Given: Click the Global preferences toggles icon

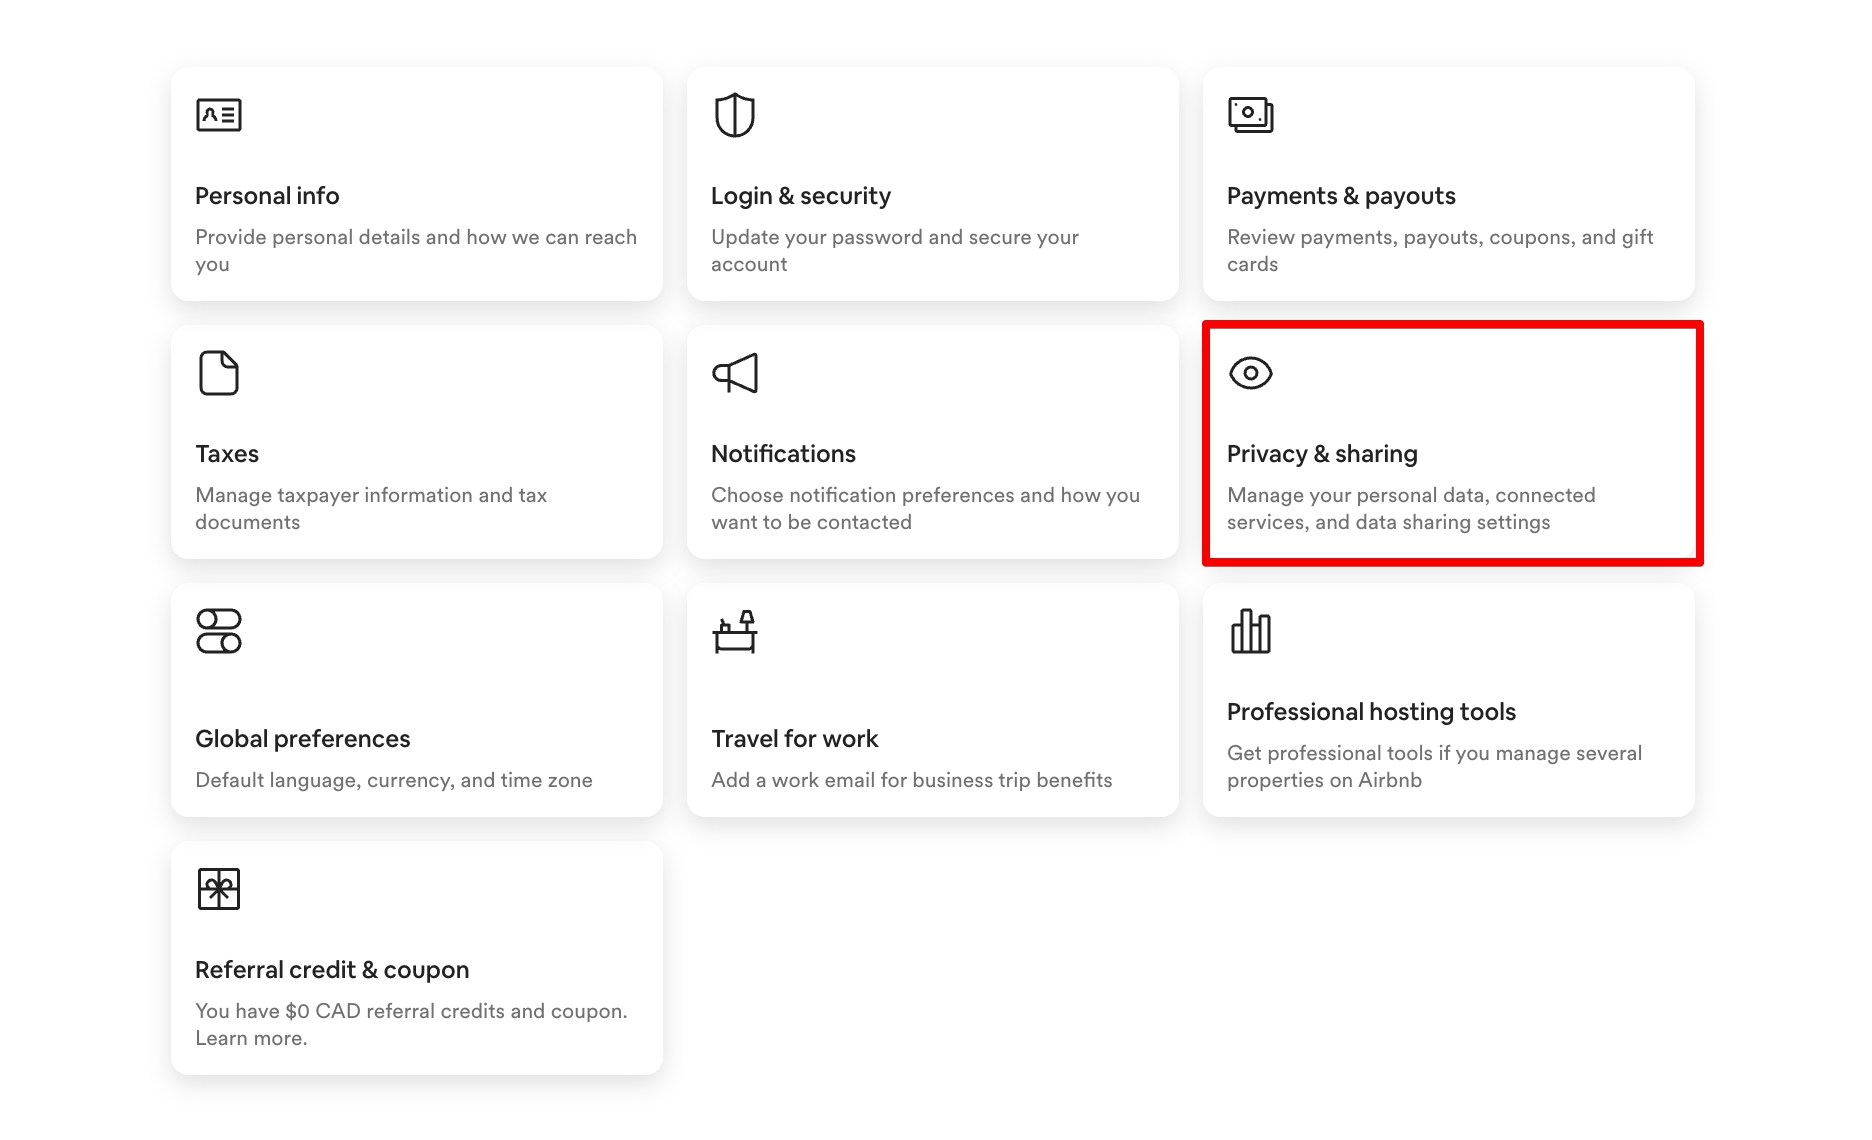Looking at the screenshot, I should (x=219, y=631).
